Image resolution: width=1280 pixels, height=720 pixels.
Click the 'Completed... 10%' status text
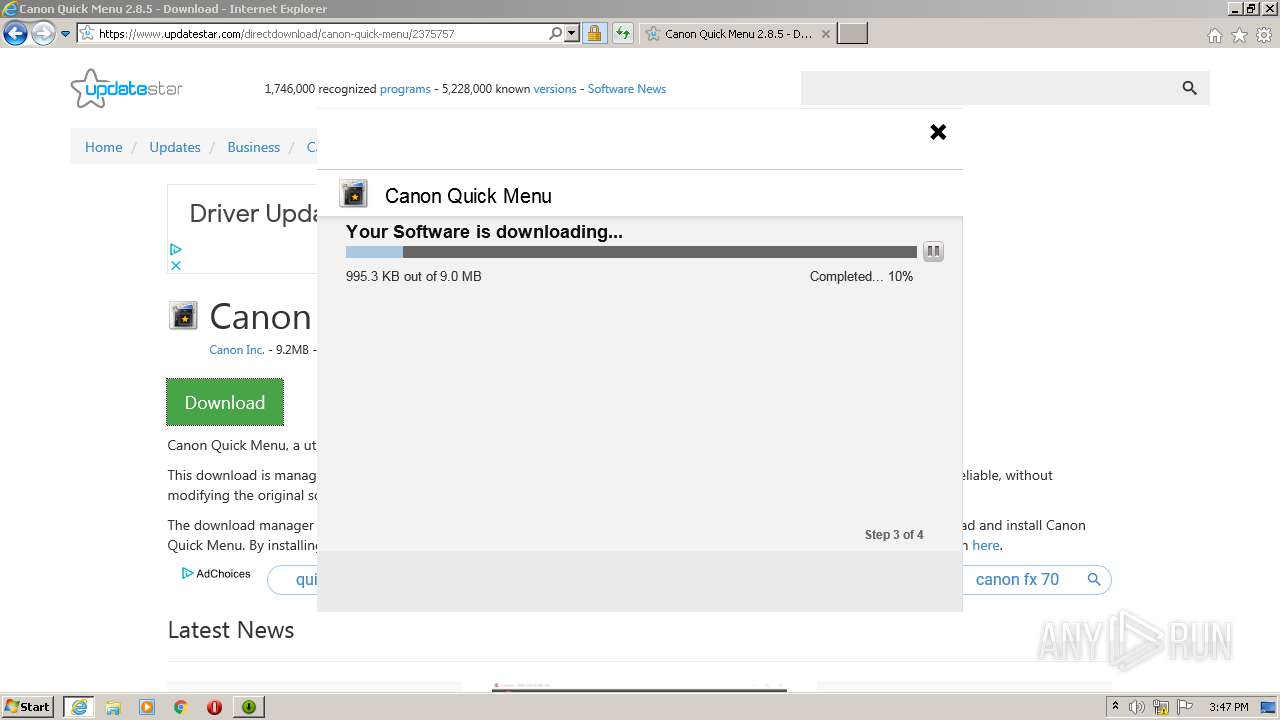point(861,276)
